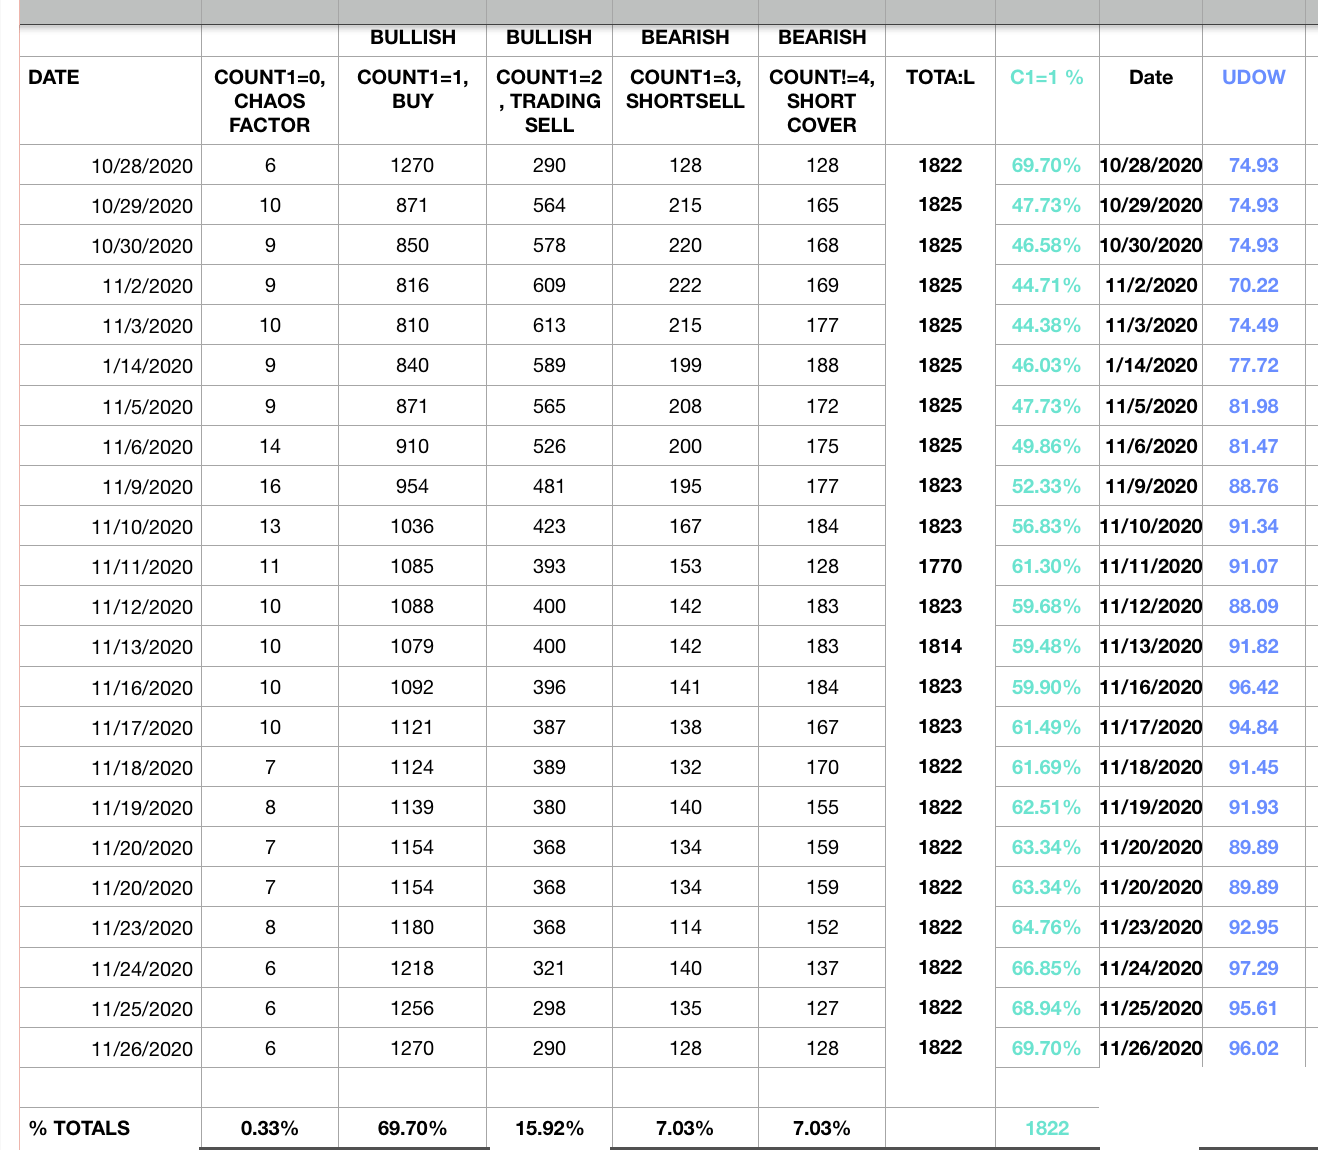This screenshot has height=1150, width=1318.
Task: Select the 44.38% percentage cell
Action: [x=1047, y=325]
